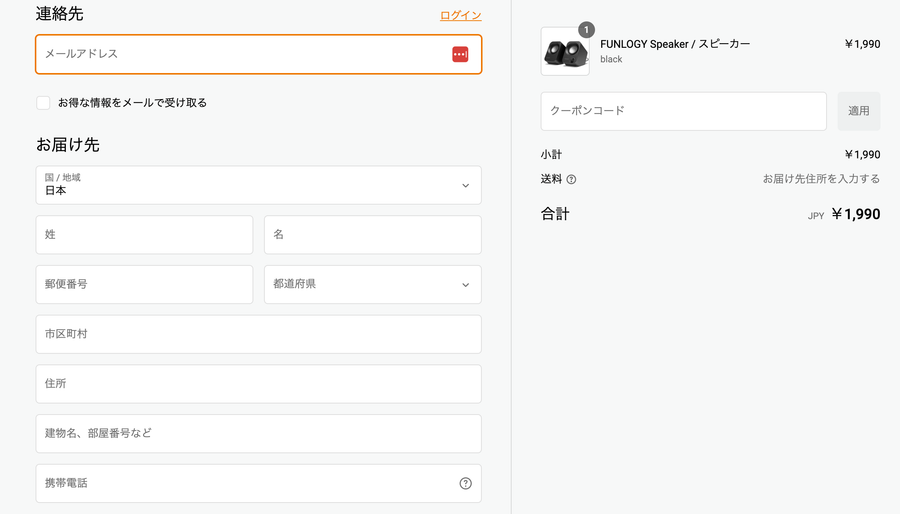This screenshot has width=900, height=514.
Task: Click the お届け先住所を入力する shipping text
Action: click(x=821, y=179)
